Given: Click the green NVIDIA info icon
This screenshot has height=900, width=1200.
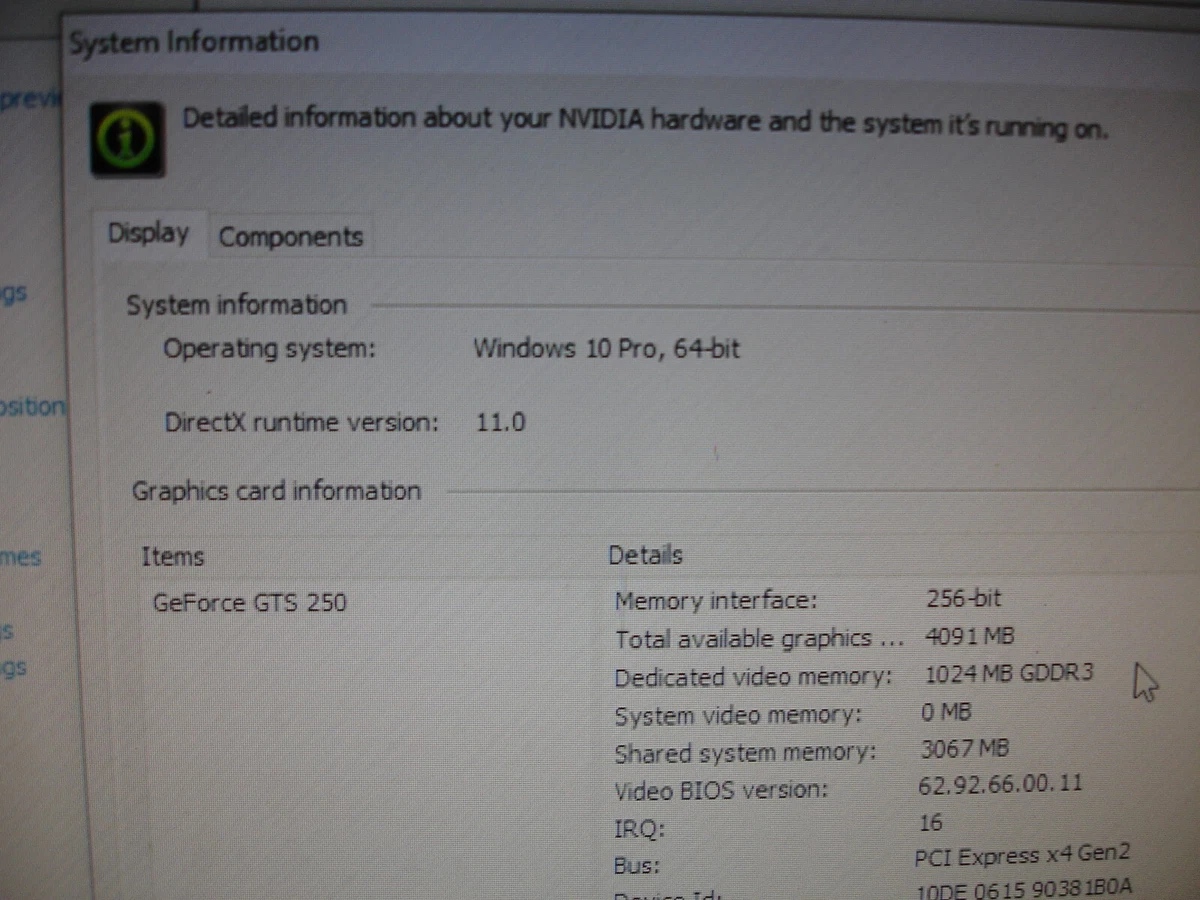Looking at the screenshot, I should pyautogui.click(x=127, y=139).
